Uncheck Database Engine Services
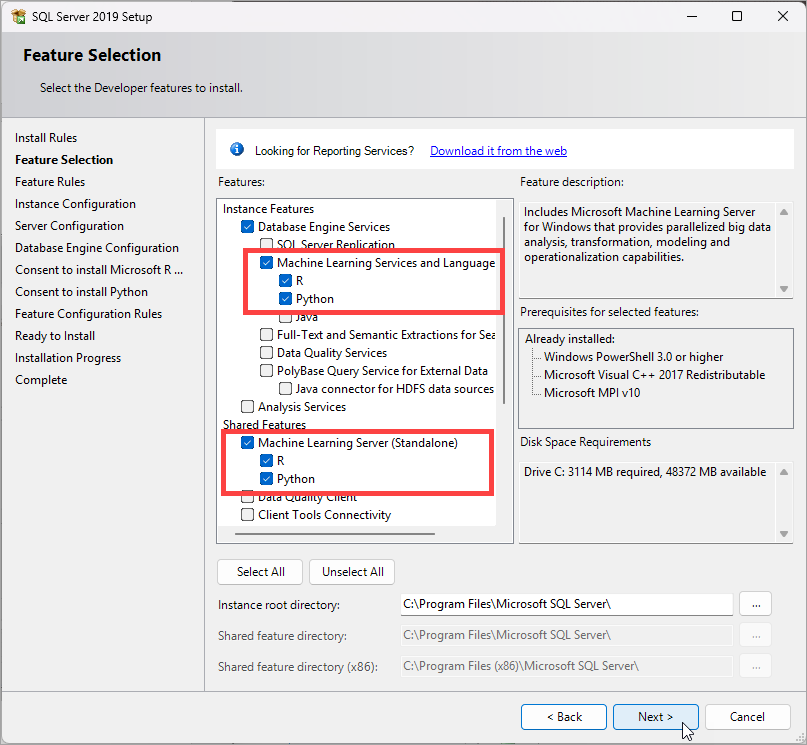This screenshot has height=745, width=807. coord(248,227)
